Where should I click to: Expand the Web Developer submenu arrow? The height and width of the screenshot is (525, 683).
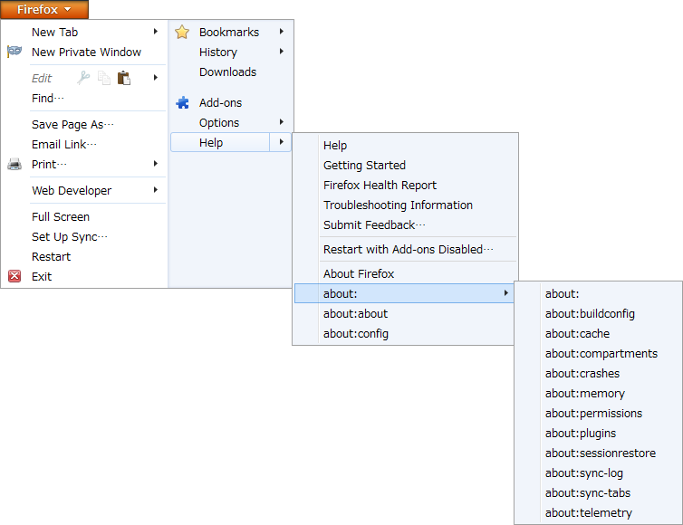click(156, 190)
